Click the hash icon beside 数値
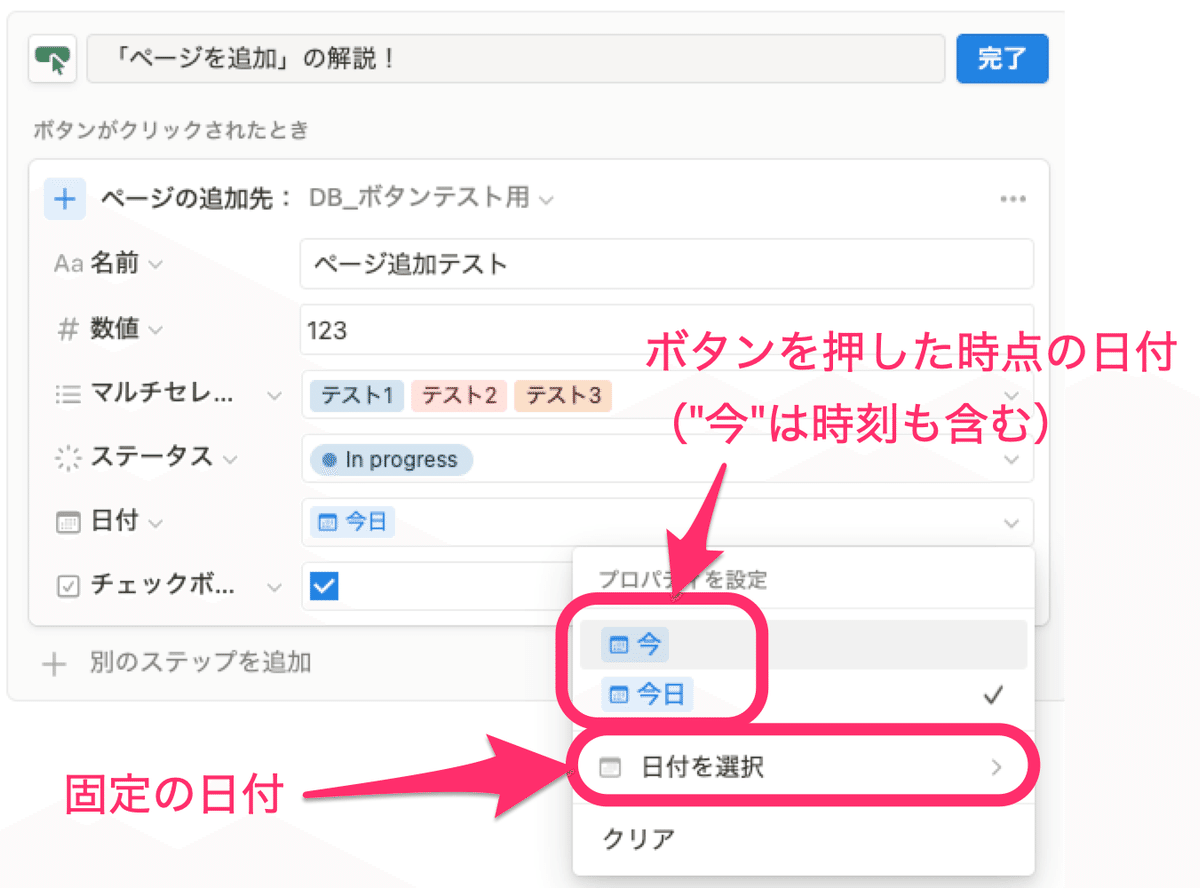 (67, 329)
